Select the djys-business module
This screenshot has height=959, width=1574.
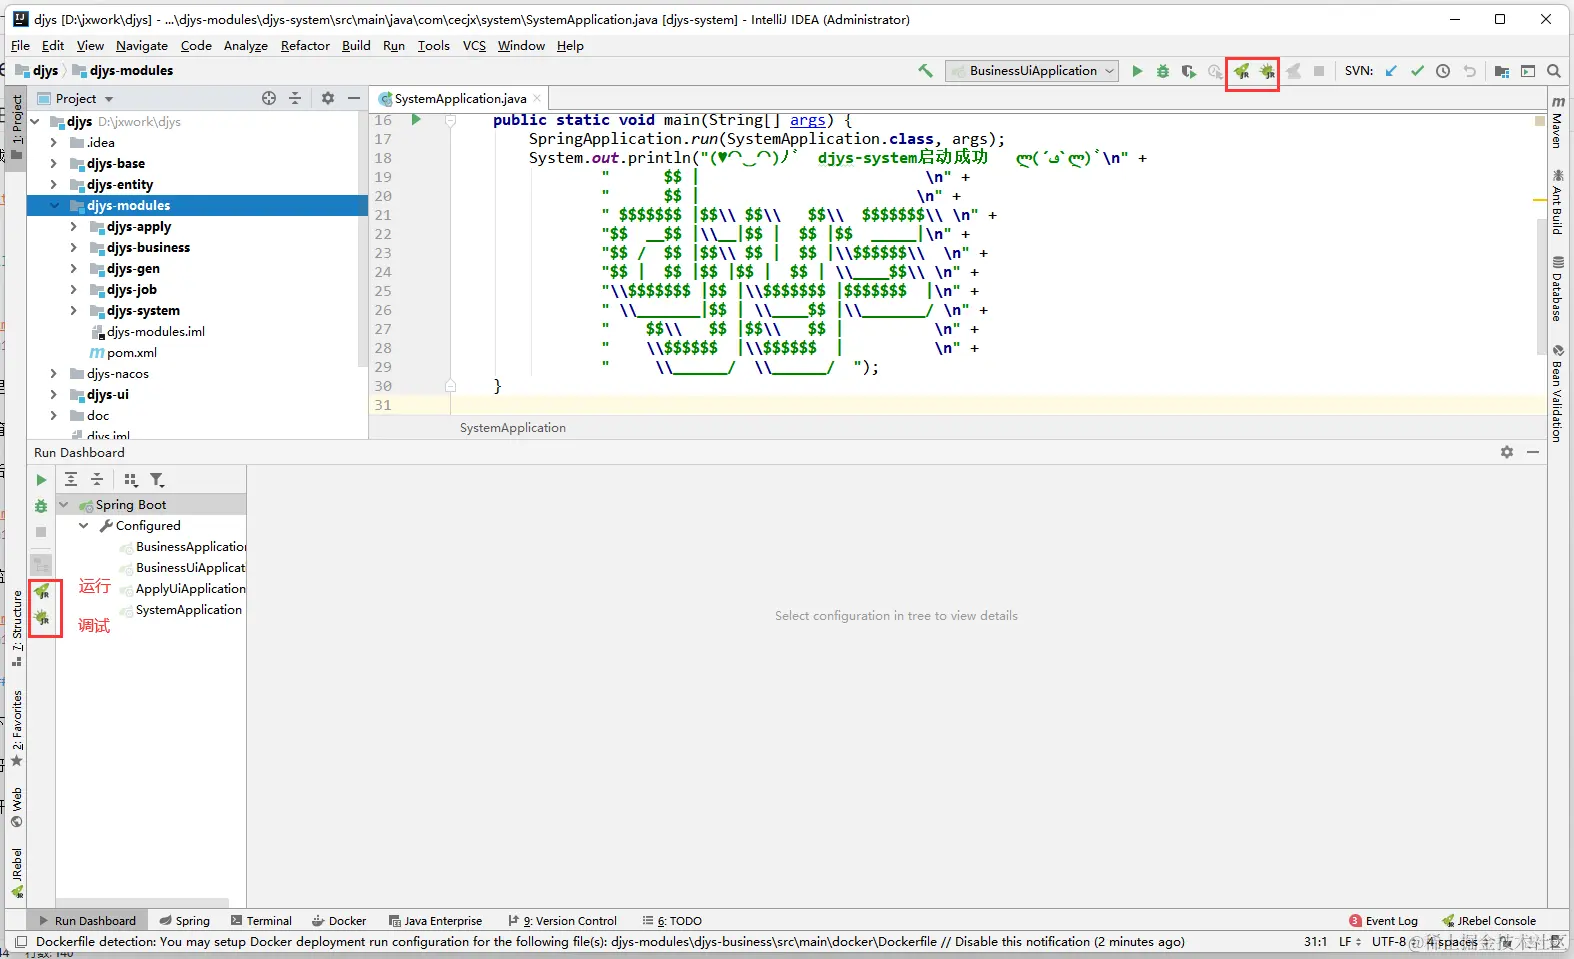coord(148,248)
